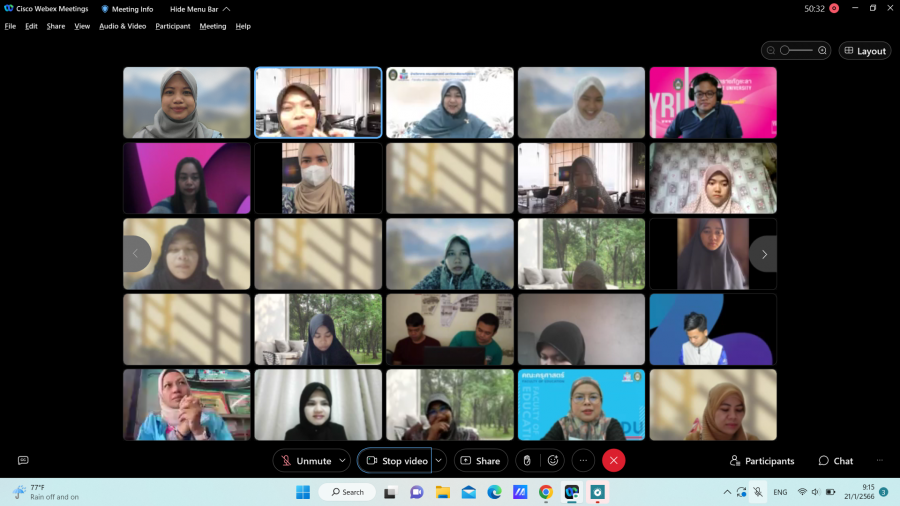Open the Chat panel
This screenshot has height=506, width=900.
tap(836, 461)
